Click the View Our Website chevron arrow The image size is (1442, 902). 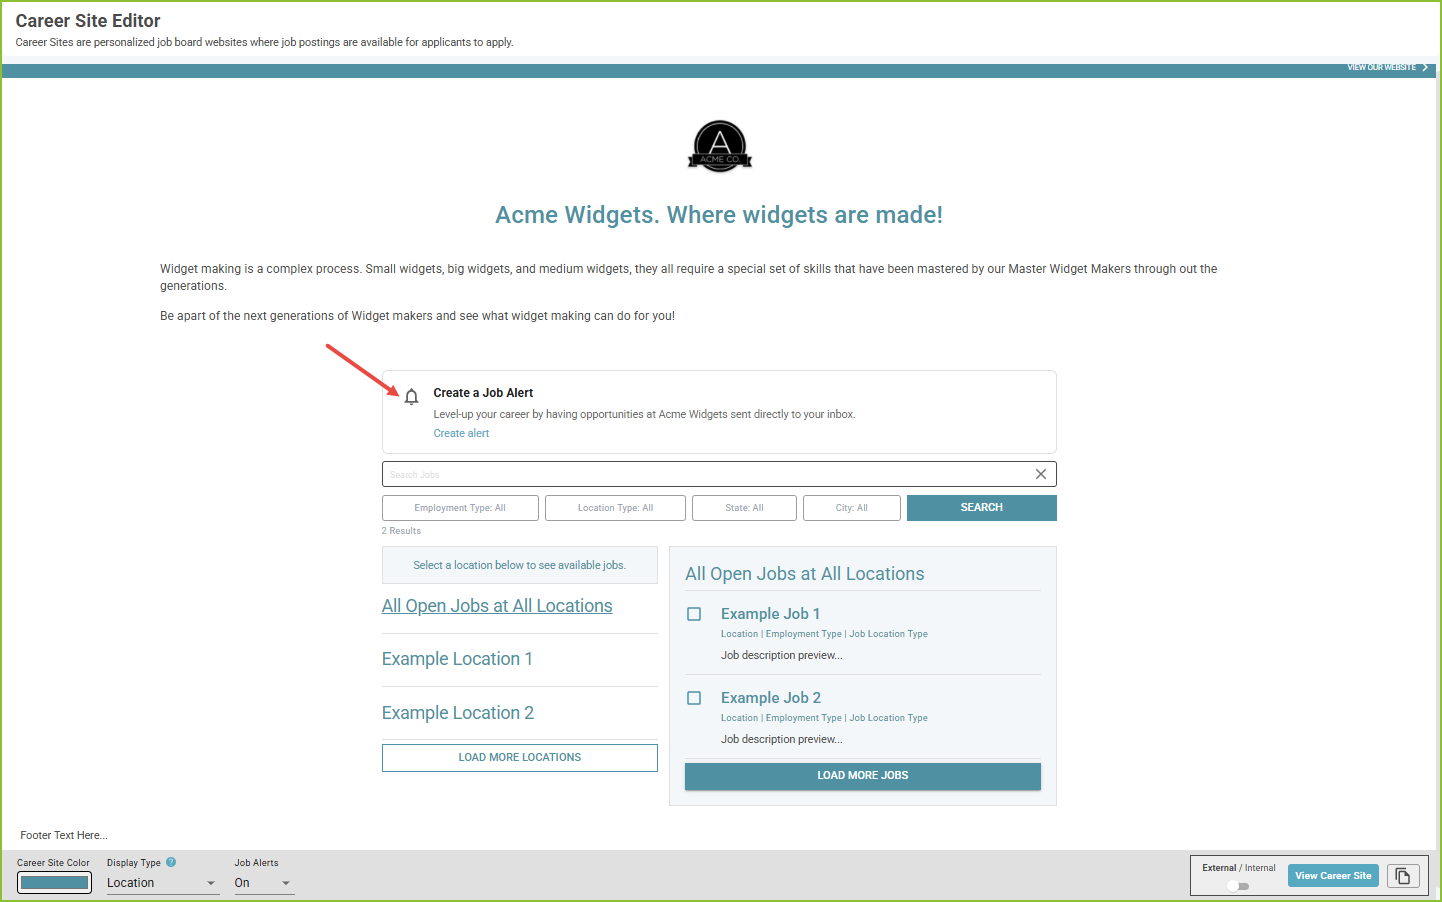1425,68
